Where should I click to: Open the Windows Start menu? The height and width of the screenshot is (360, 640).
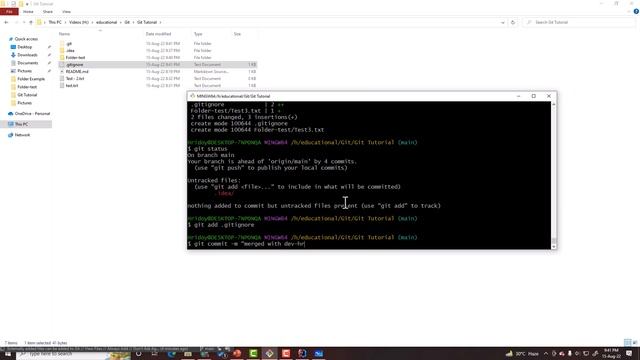[7, 354]
